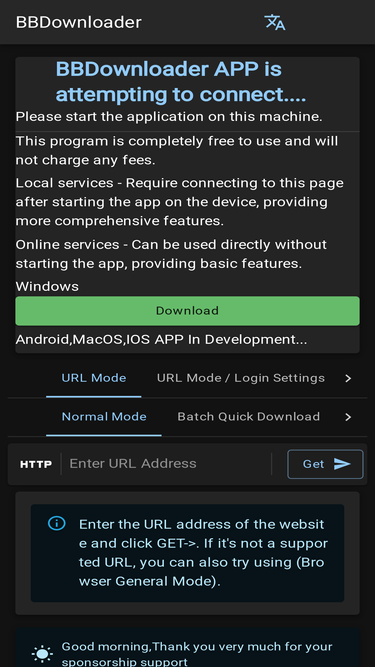375x667 pixels.
Task: Click the Browser General Mode hint text
Action: (x=202, y=553)
